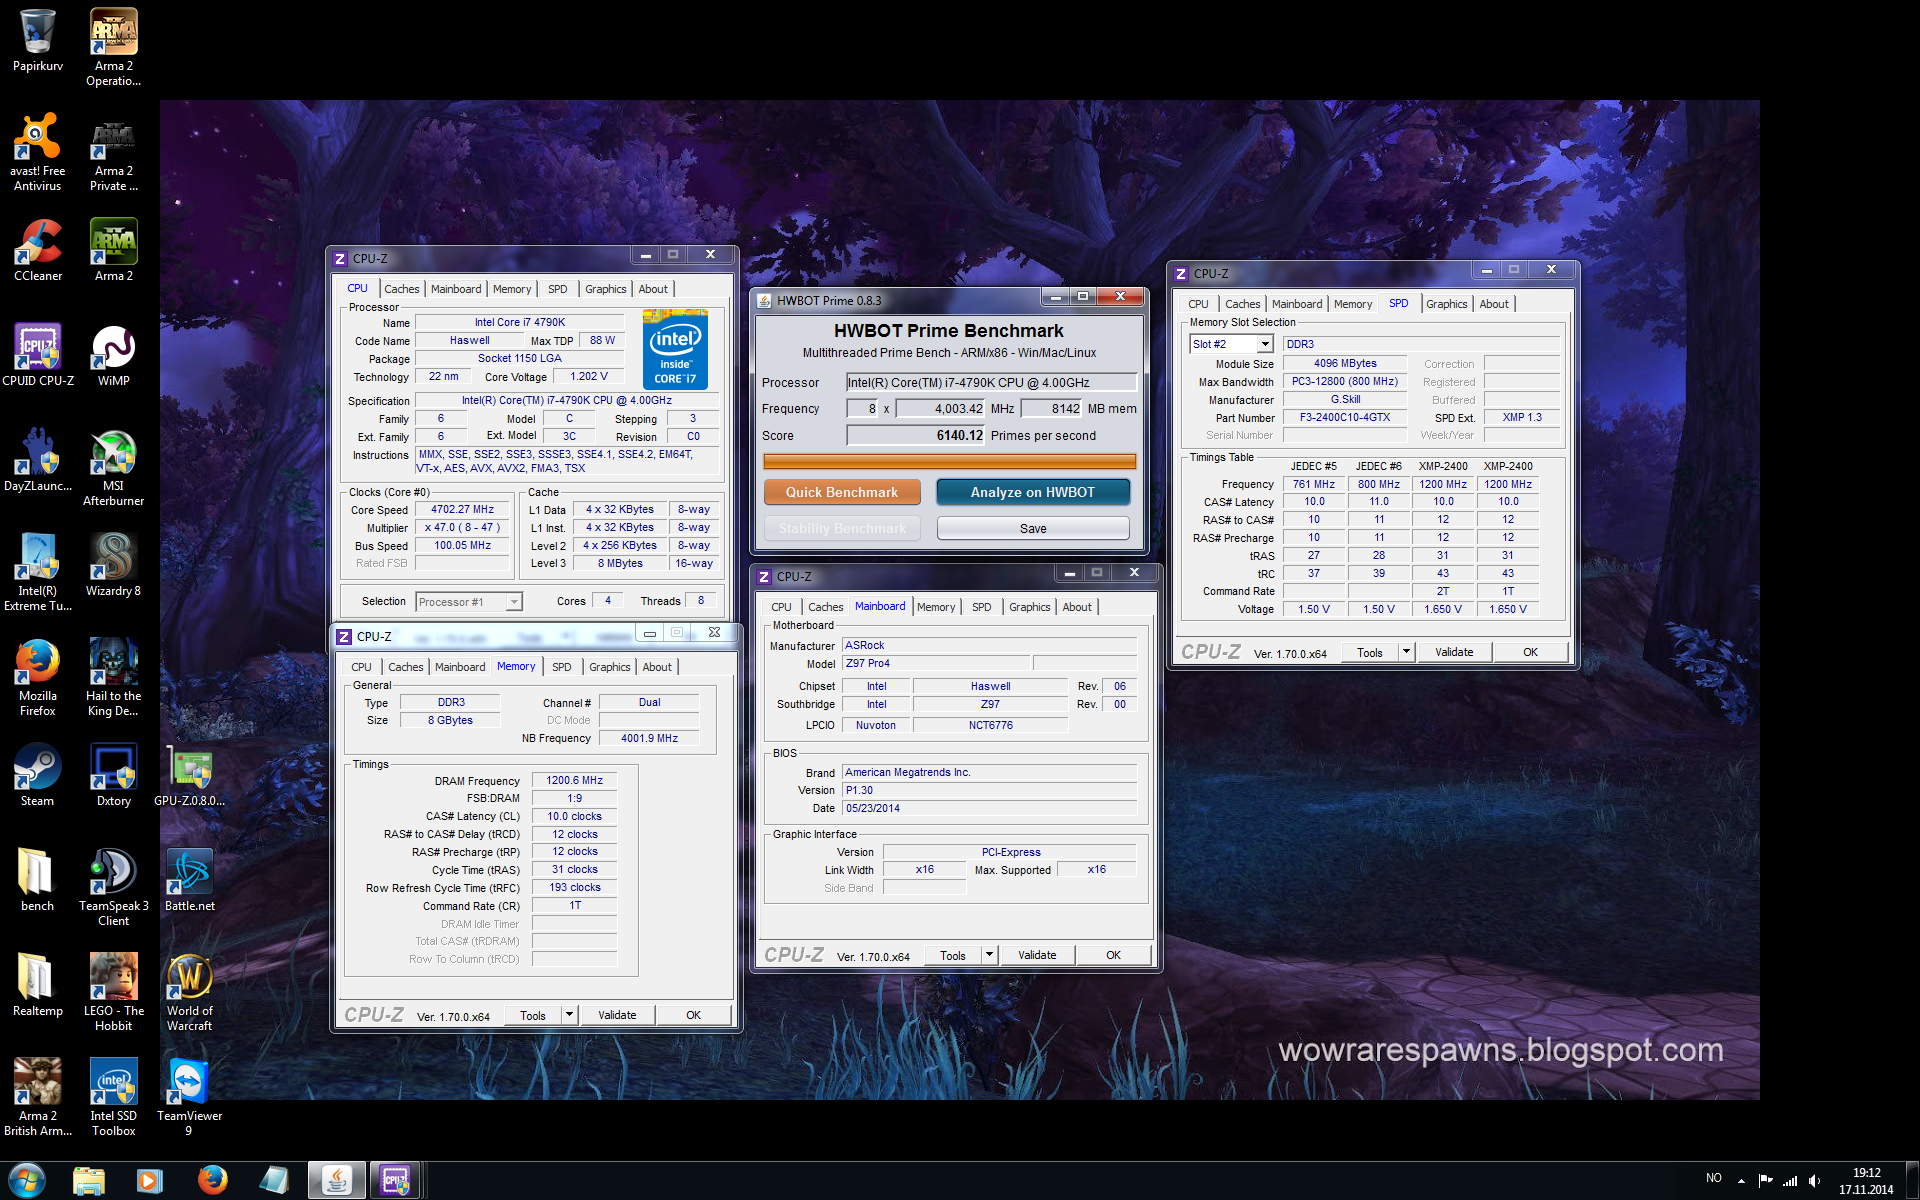Open Arma 2 British Armed Forces icon
Image resolution: width=1920 pixels, height=1200 pixels.
37,1097
